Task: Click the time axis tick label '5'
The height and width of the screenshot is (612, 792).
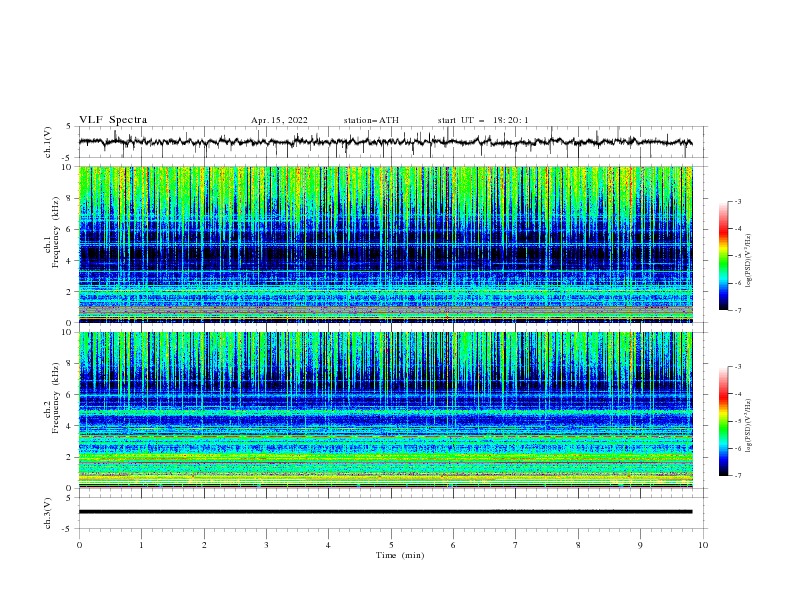Action: [391, 545]
